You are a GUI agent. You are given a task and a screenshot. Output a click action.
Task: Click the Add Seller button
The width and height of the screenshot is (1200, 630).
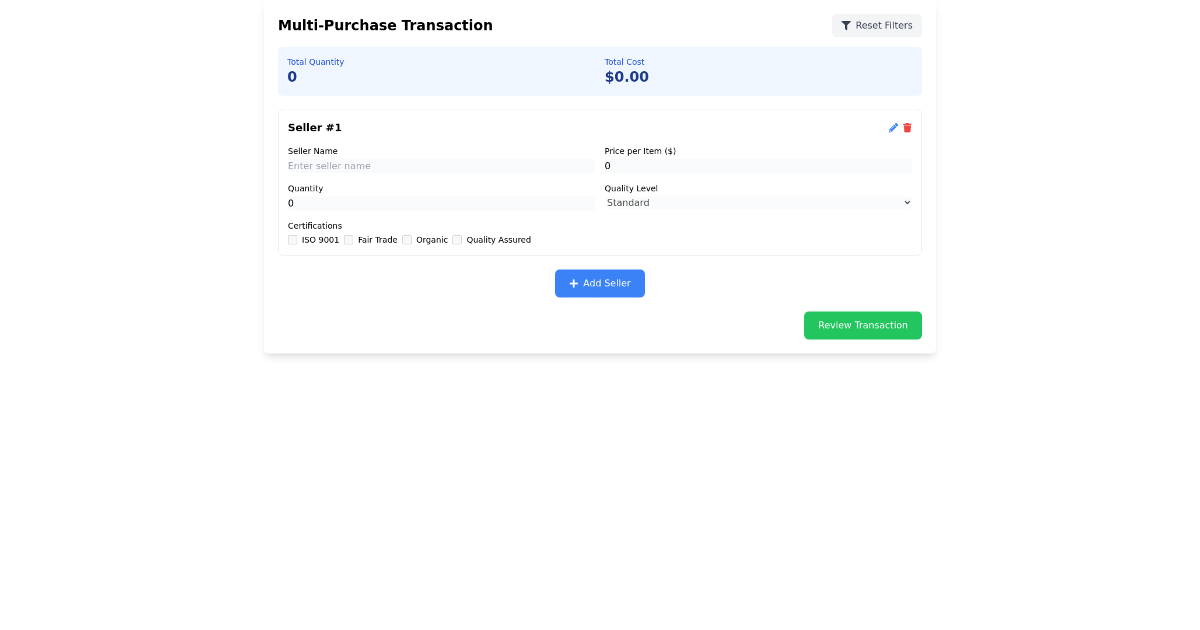(x=600, y=283)
